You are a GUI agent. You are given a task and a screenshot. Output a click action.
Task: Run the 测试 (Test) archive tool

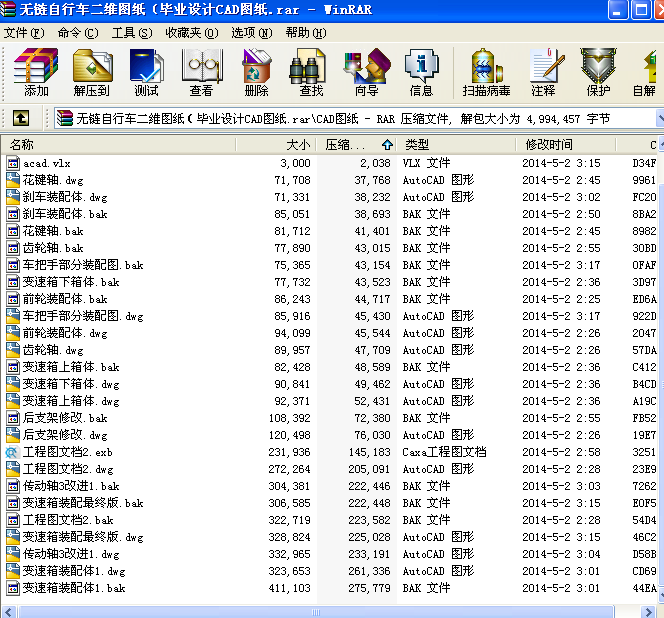coord(146,72)
